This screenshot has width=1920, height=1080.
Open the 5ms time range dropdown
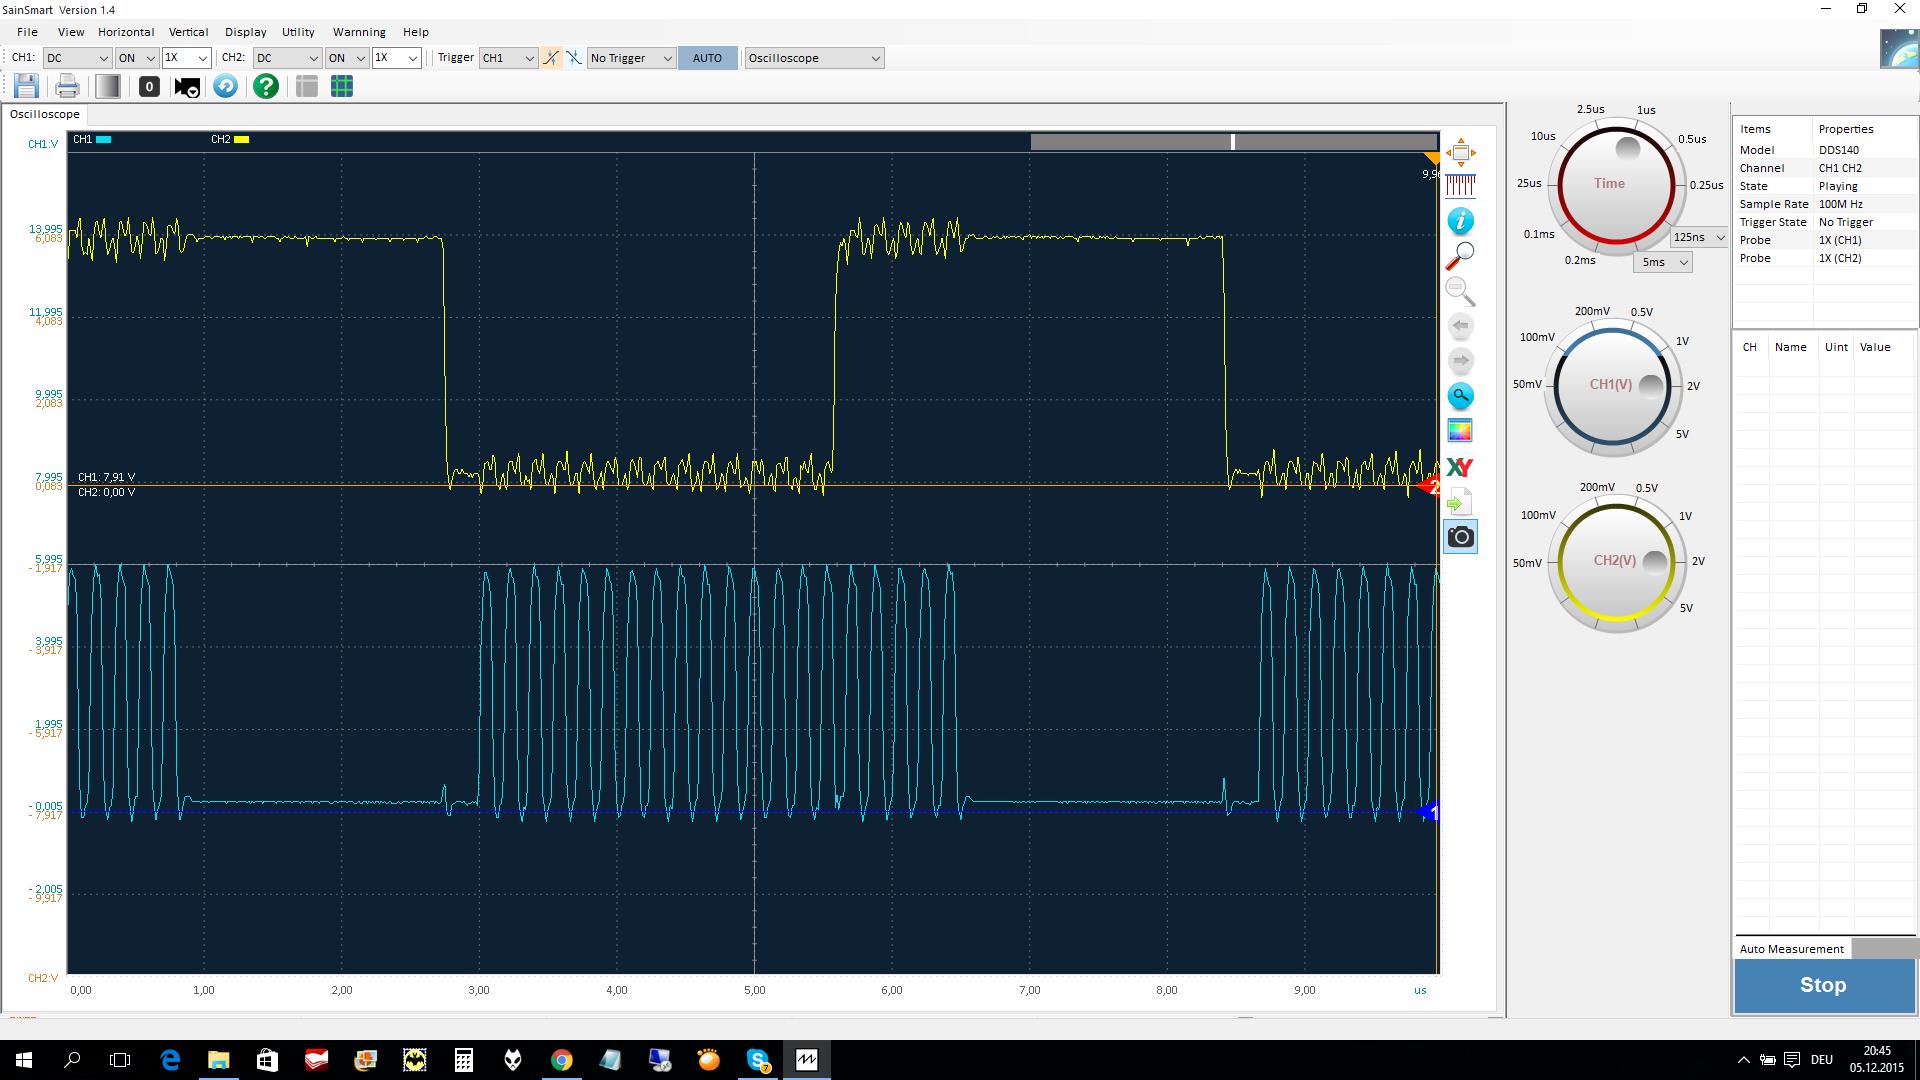pos(1663,262)
